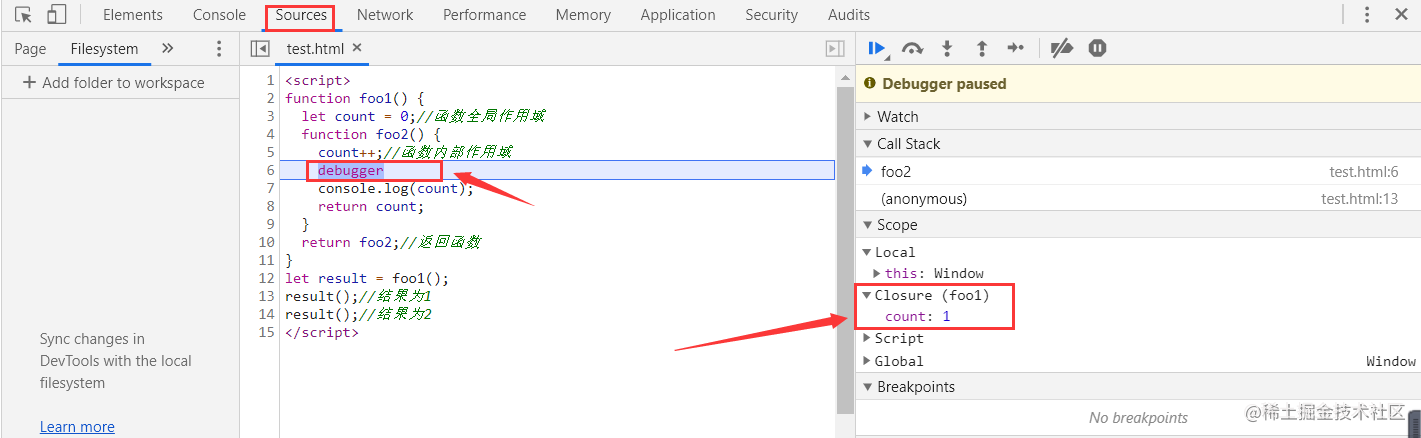The image size is (1421, 438).
Task: Activate the inspect element picker icon
Action: (23, 14)
